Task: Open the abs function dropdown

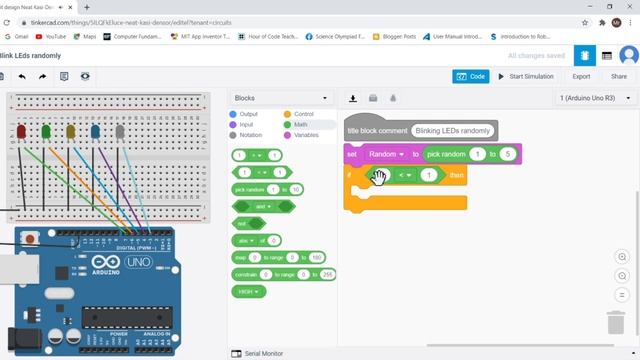Action: coord(246,240)
